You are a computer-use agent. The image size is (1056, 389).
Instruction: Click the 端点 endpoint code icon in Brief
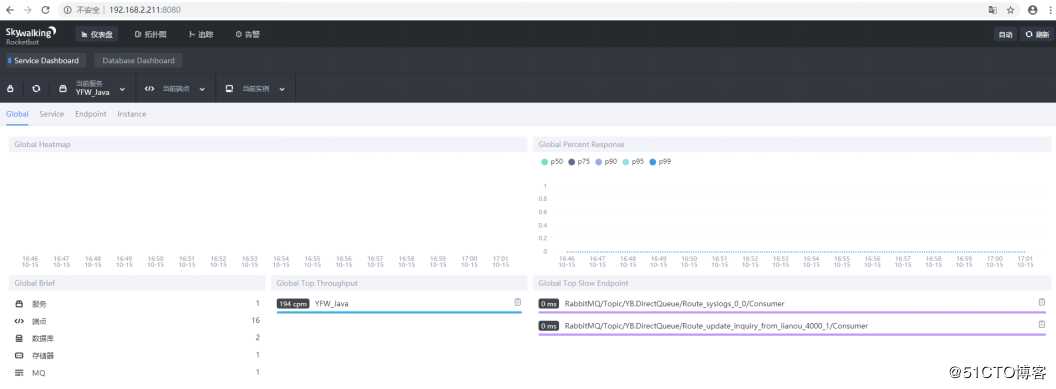[19, 321]
